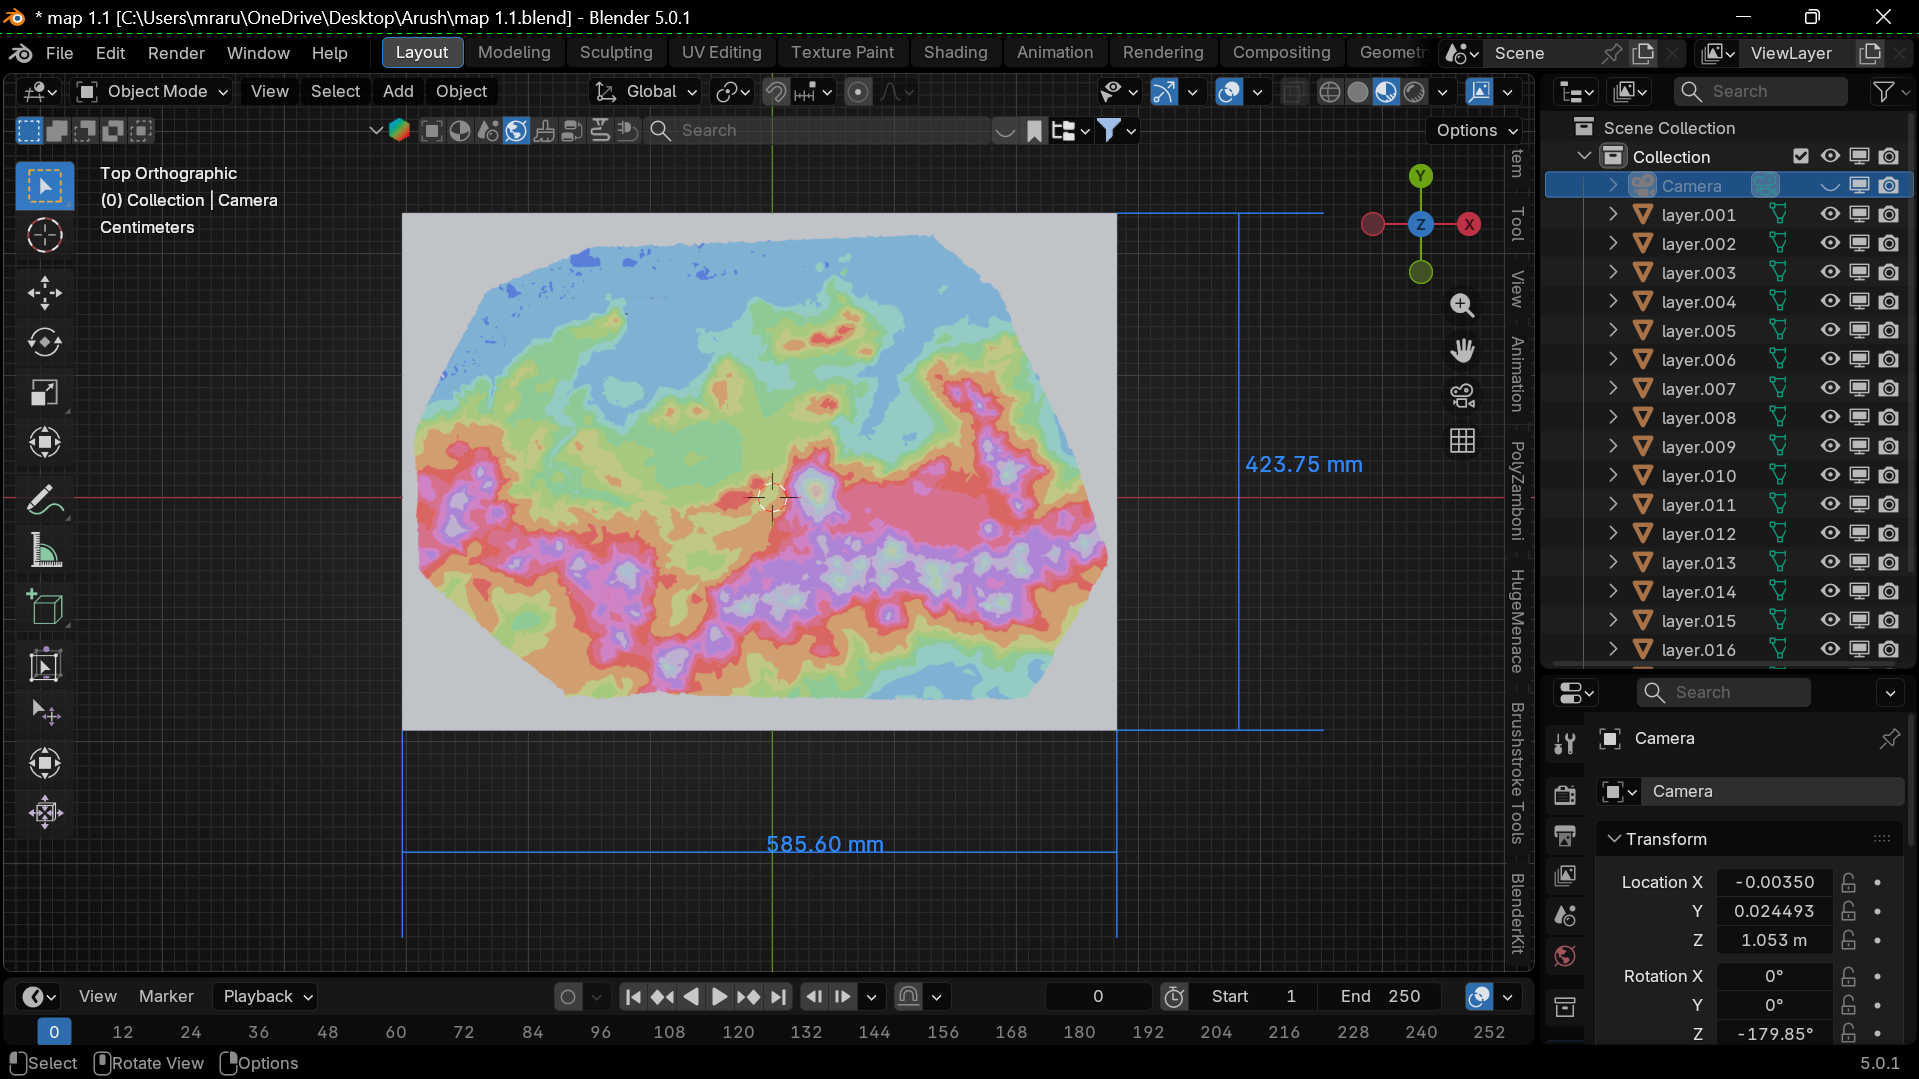Viewport: 1919px width, 1079px height.
Task: Collapse the Transform panel
Action: point(1613,839)
